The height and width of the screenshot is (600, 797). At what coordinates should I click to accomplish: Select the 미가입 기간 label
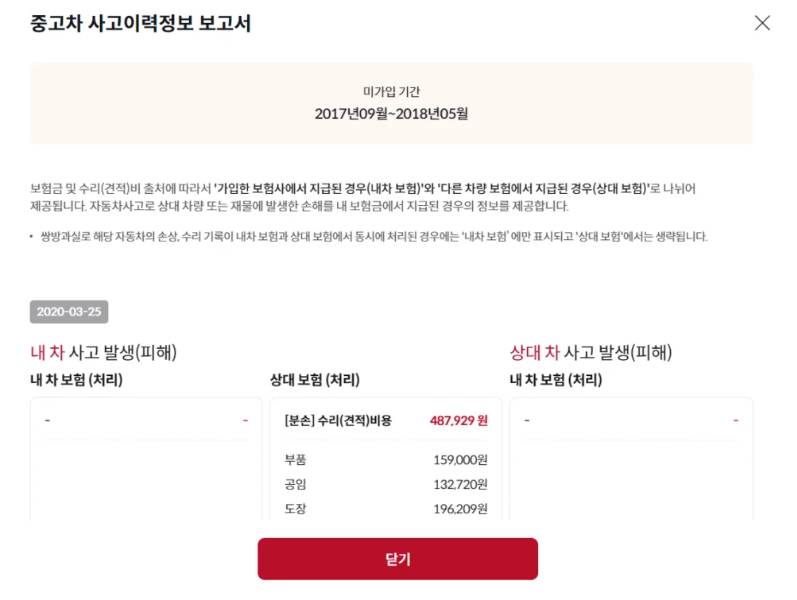point(391,91)
